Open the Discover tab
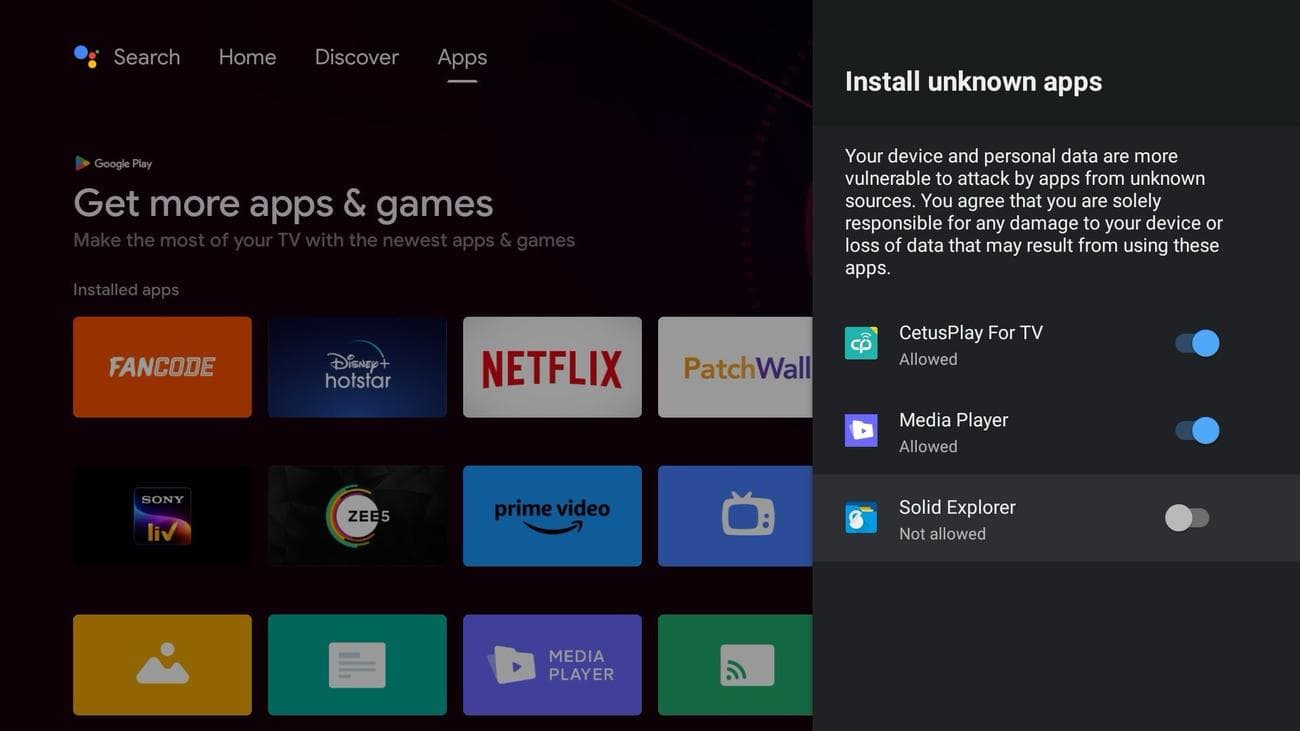The height and width of the screenshot is (731, 1300). pos(356,57)
